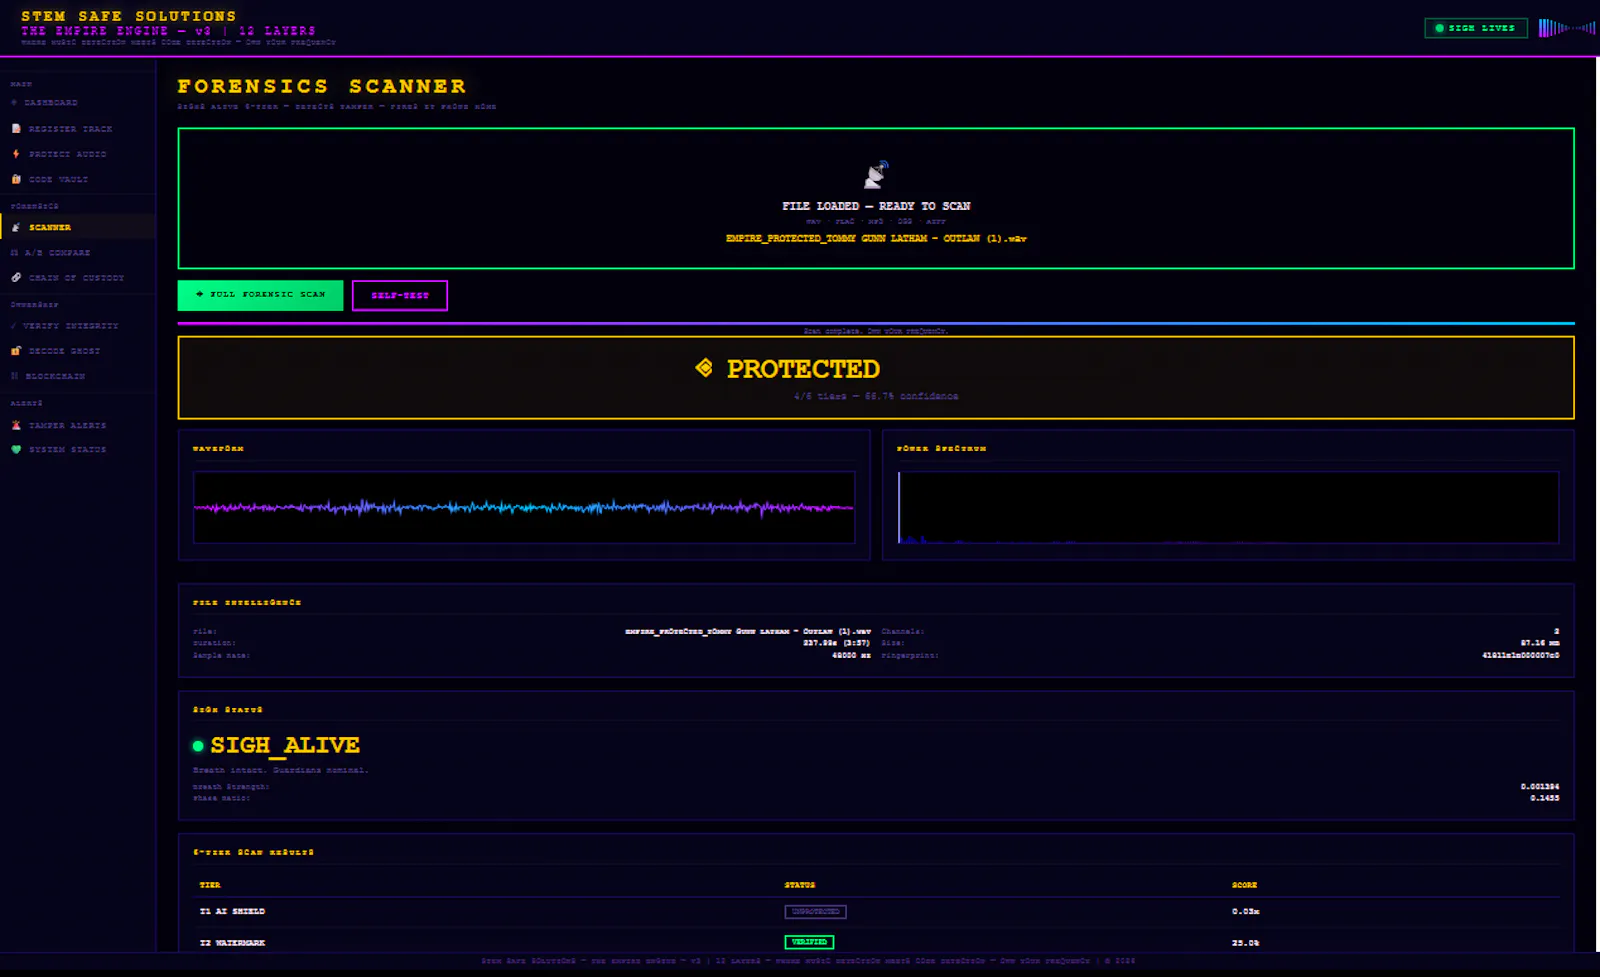Click the file loaded drop zone

[876, 198]
